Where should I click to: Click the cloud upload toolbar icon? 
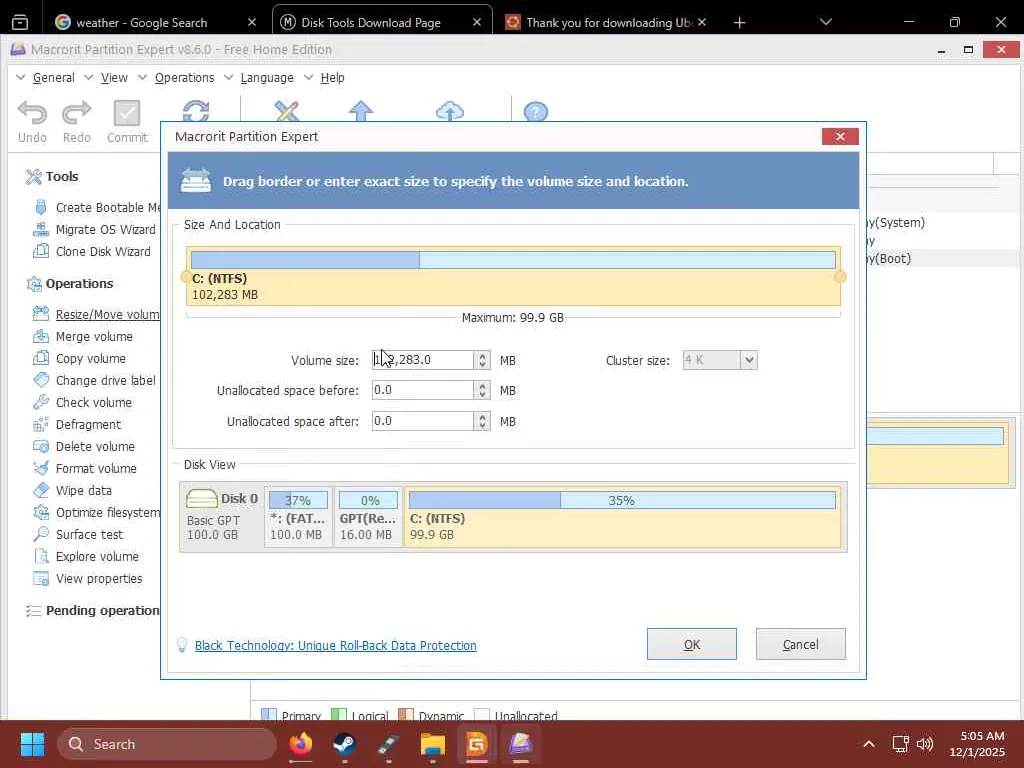(450, 111)
